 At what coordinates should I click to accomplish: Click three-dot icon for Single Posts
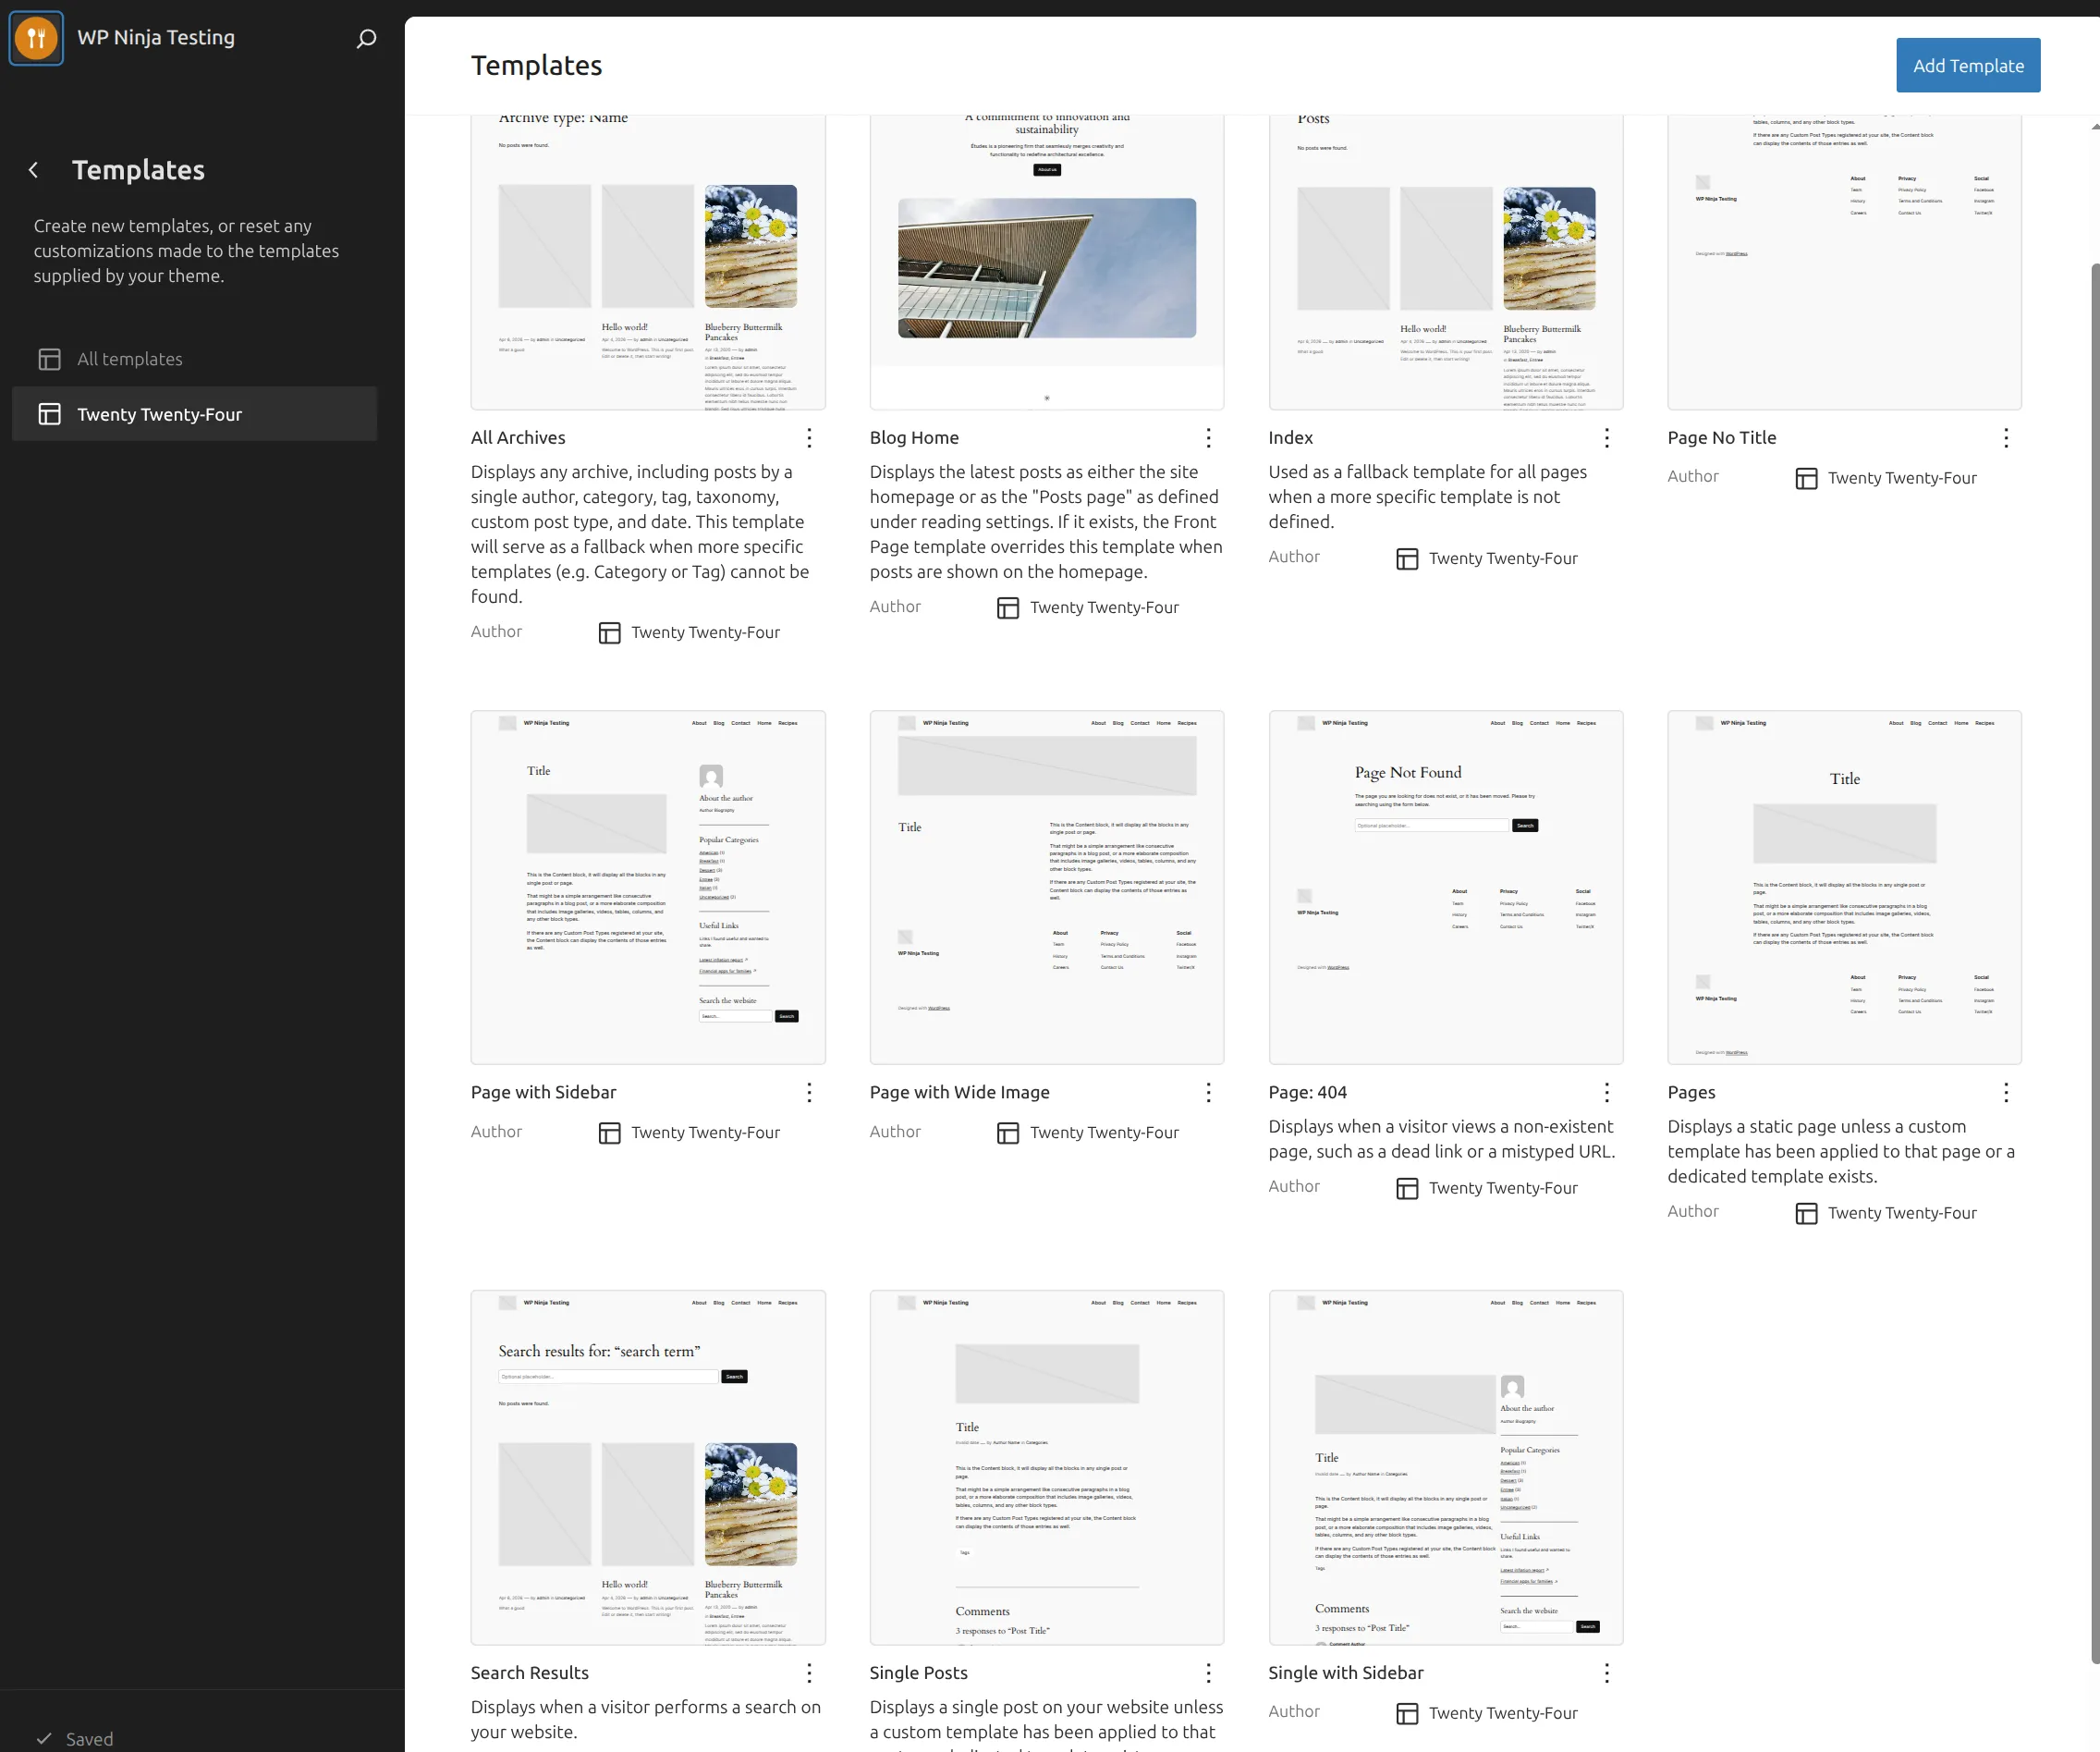pyautogui.click(x=1208, y=1673)
